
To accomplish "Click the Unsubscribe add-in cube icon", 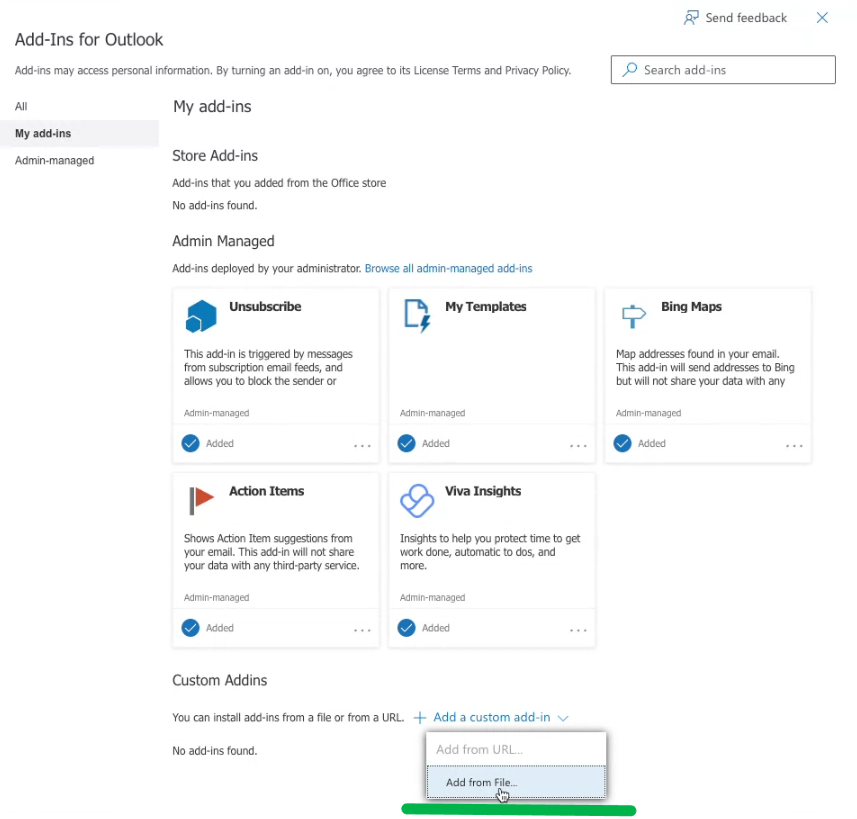I will click(x=201, y=316).
